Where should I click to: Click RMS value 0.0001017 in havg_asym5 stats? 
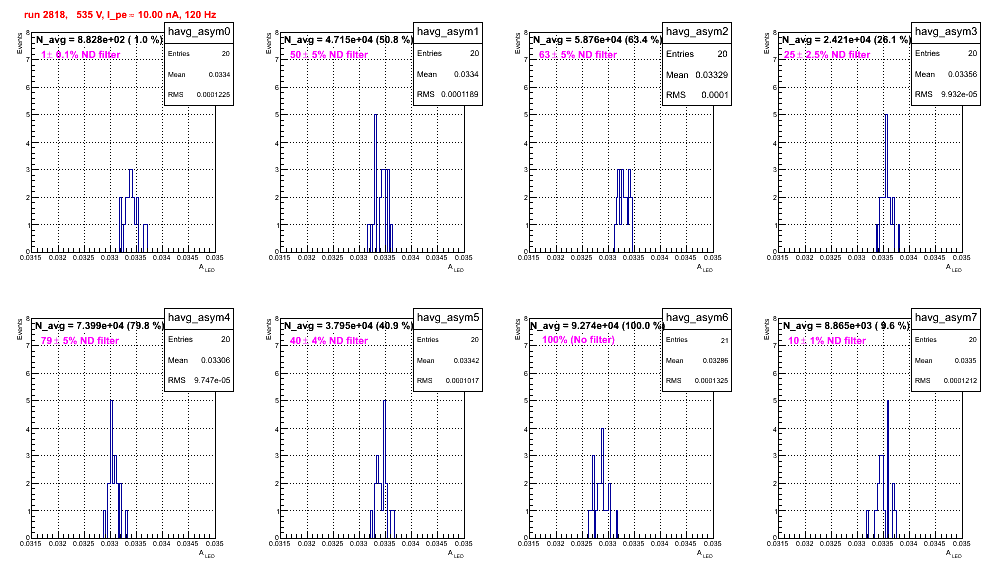462,381
